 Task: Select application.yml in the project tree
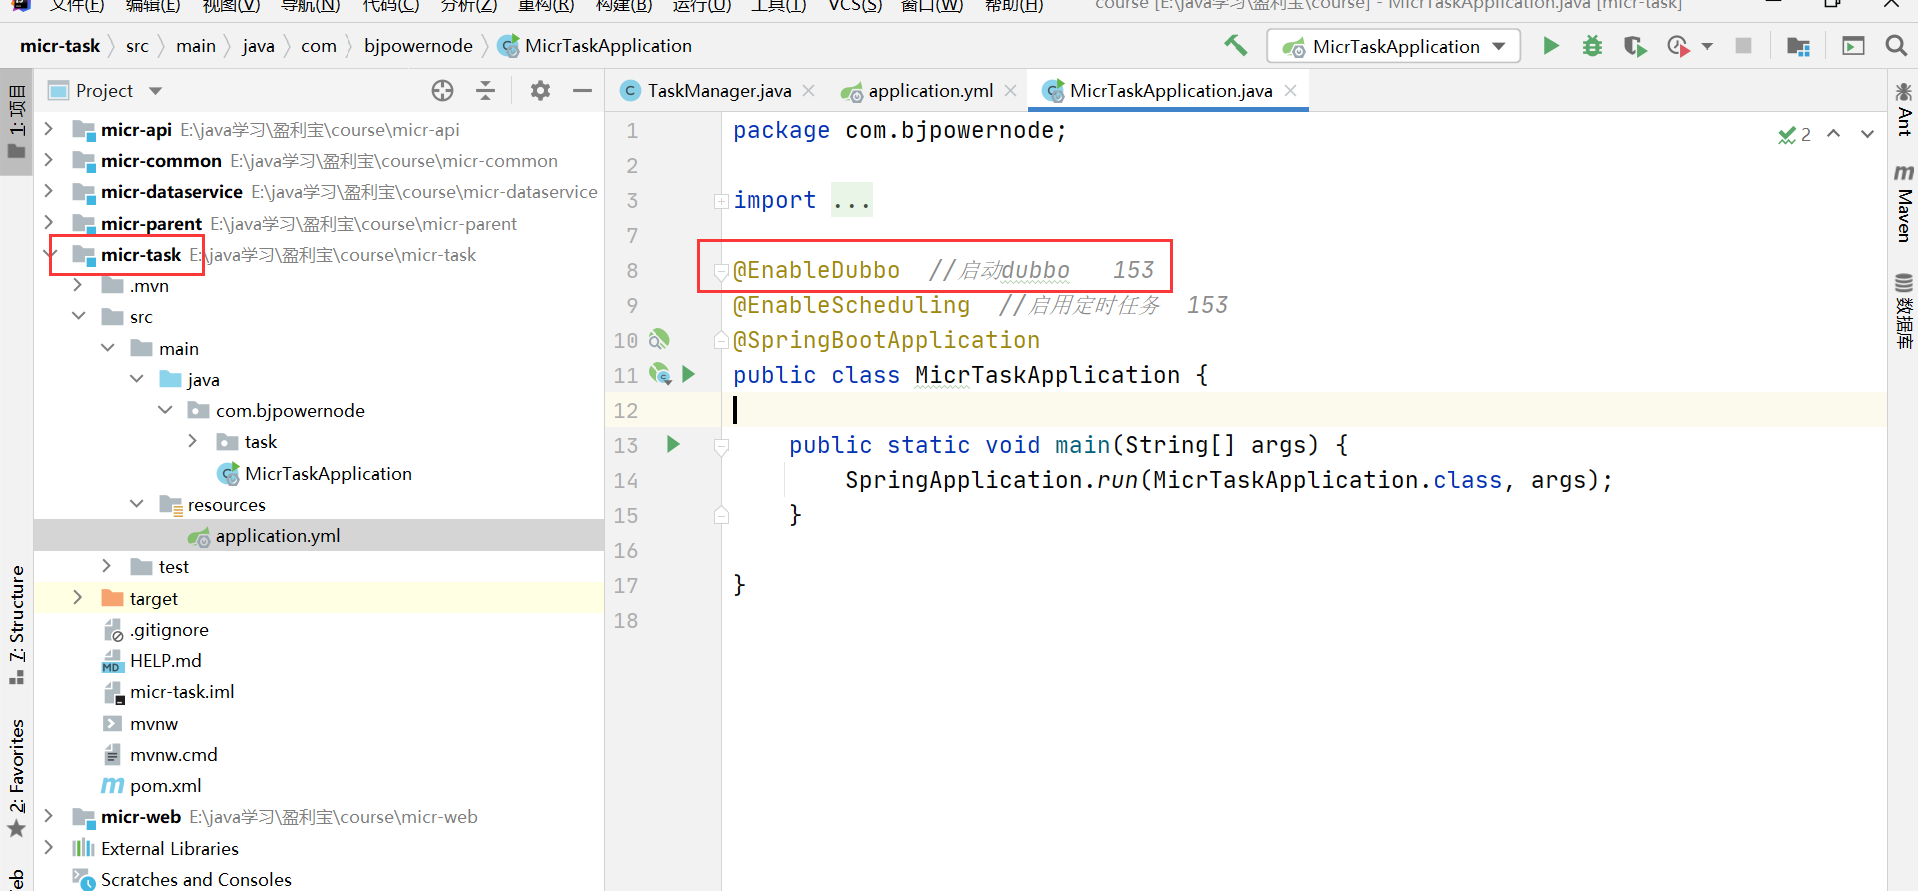click(x=278, y=535)
